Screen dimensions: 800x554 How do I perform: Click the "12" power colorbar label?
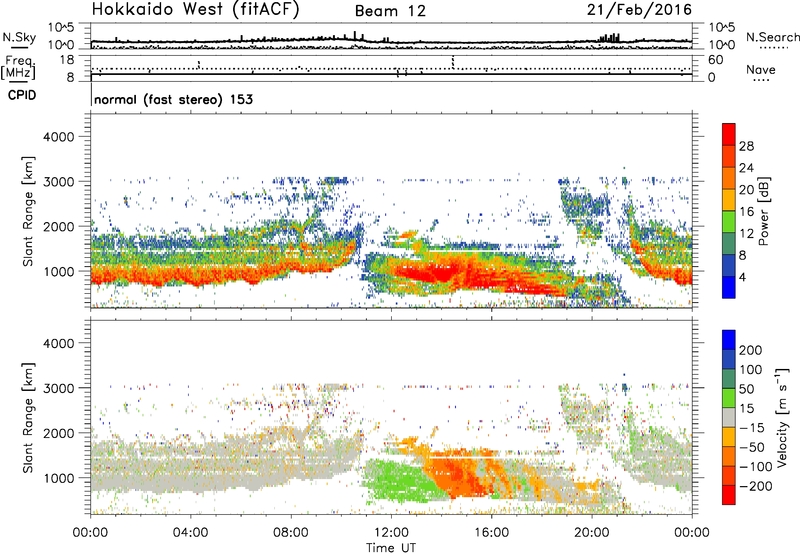[x=746, y=234]
